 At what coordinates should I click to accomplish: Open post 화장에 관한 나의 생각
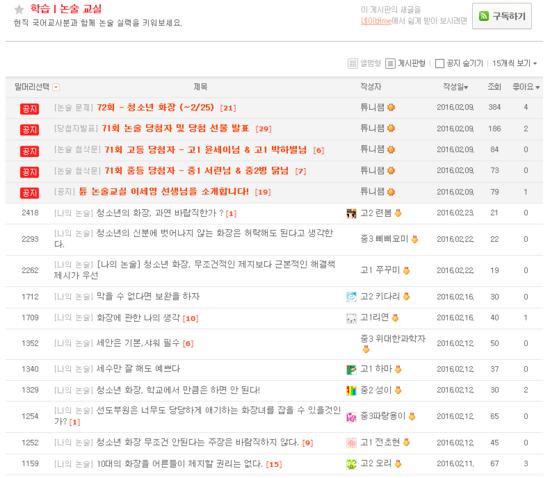click(x=138, y=318)
